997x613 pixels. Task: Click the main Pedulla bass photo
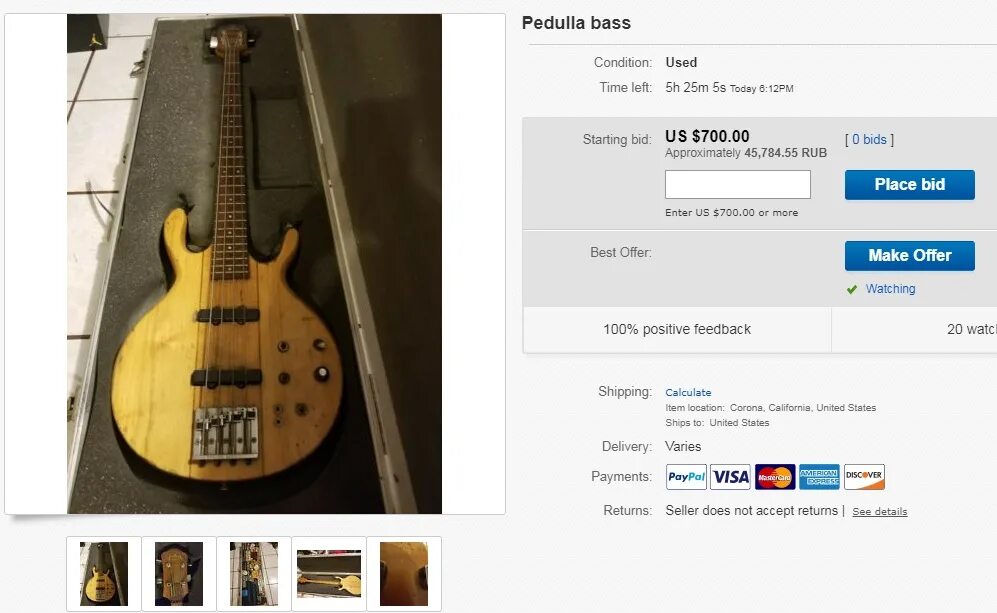pos(254,264)
